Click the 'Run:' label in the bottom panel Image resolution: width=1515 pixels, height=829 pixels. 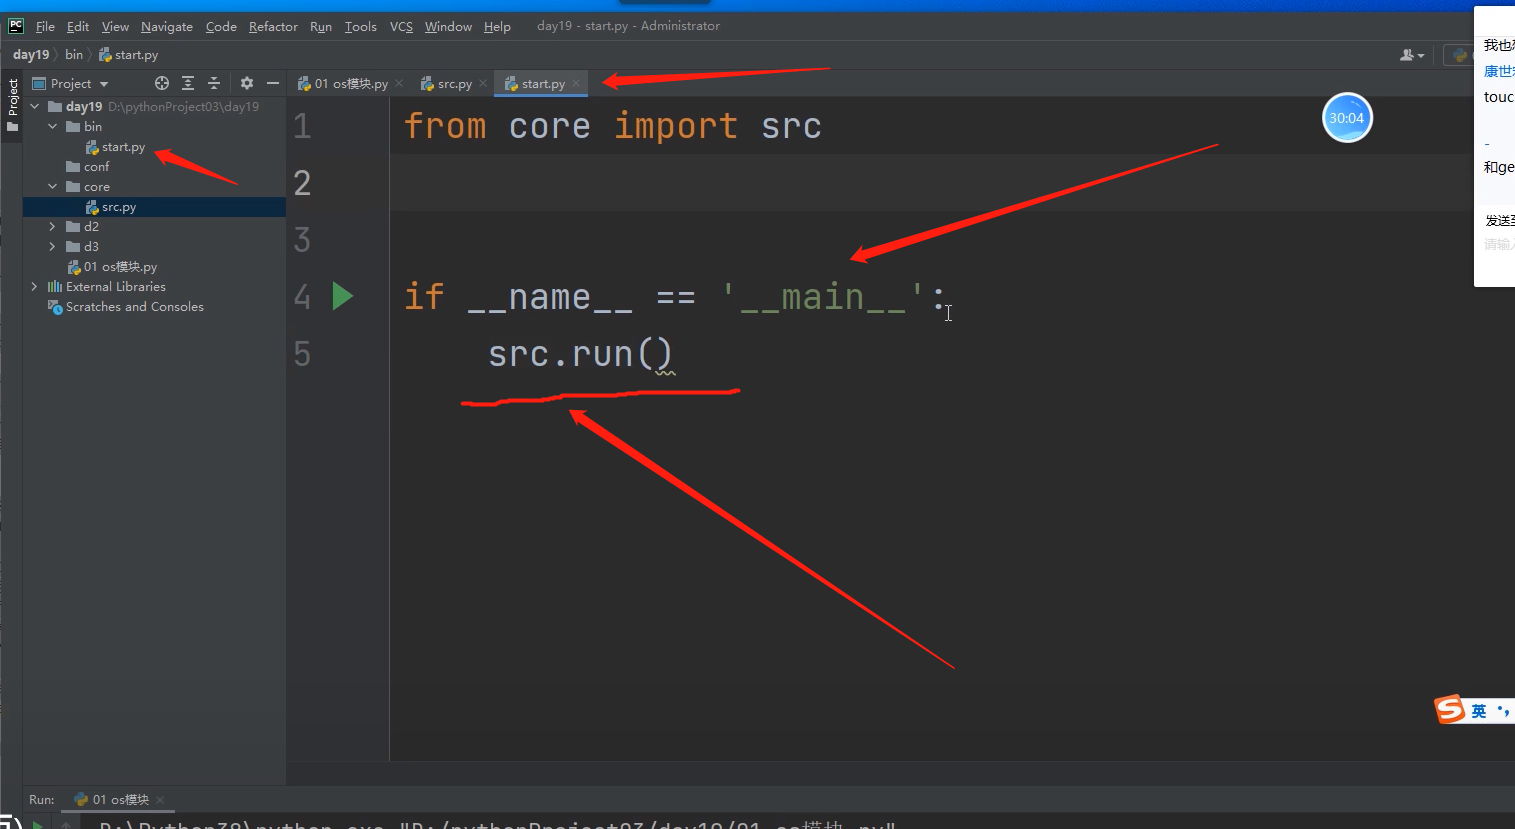point(42,800)
